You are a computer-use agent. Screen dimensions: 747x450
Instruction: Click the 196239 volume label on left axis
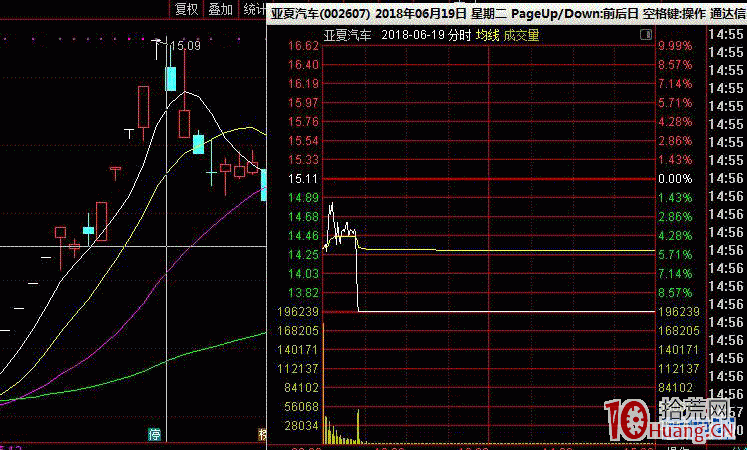(298, 311)
